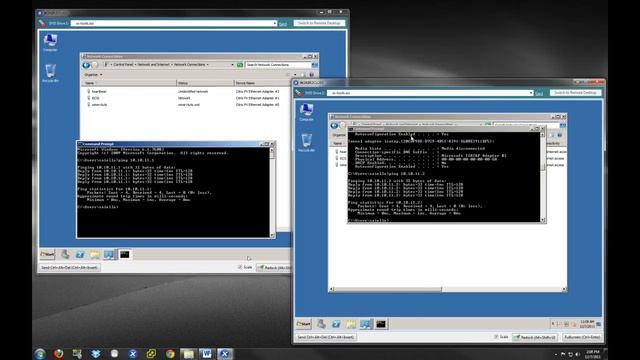Open Windows Start orb on host taskbar
This screenshot has width=640, height=360.
tap(40, 354)
